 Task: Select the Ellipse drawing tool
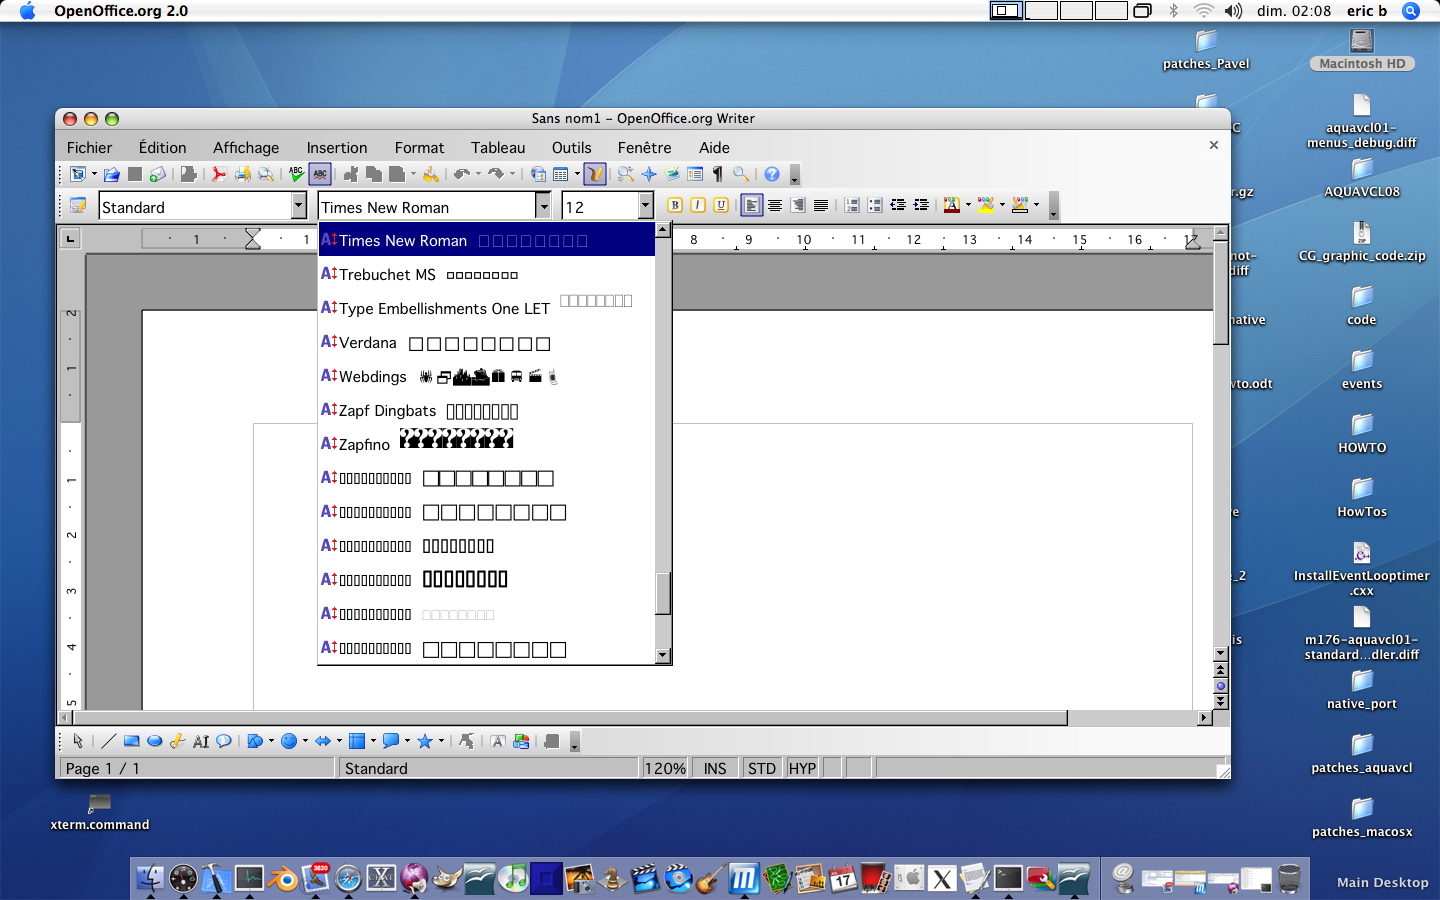click(154, 741)
